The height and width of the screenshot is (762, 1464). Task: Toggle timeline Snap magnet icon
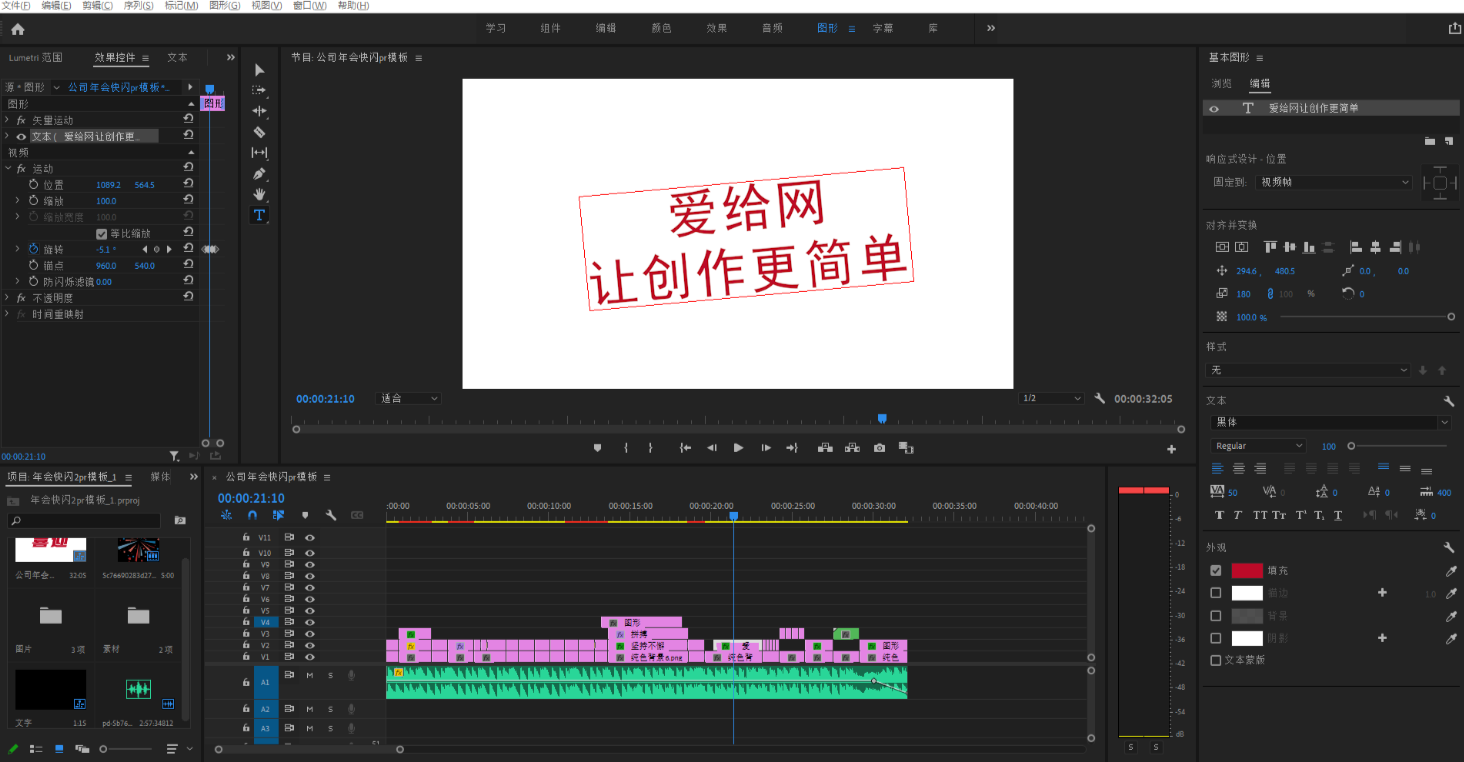click(x=252, y=515)
